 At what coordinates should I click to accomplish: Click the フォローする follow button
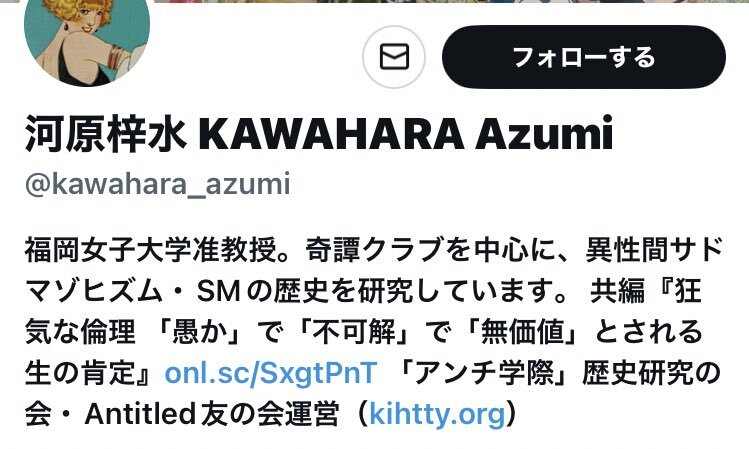(x=584, y=57)
